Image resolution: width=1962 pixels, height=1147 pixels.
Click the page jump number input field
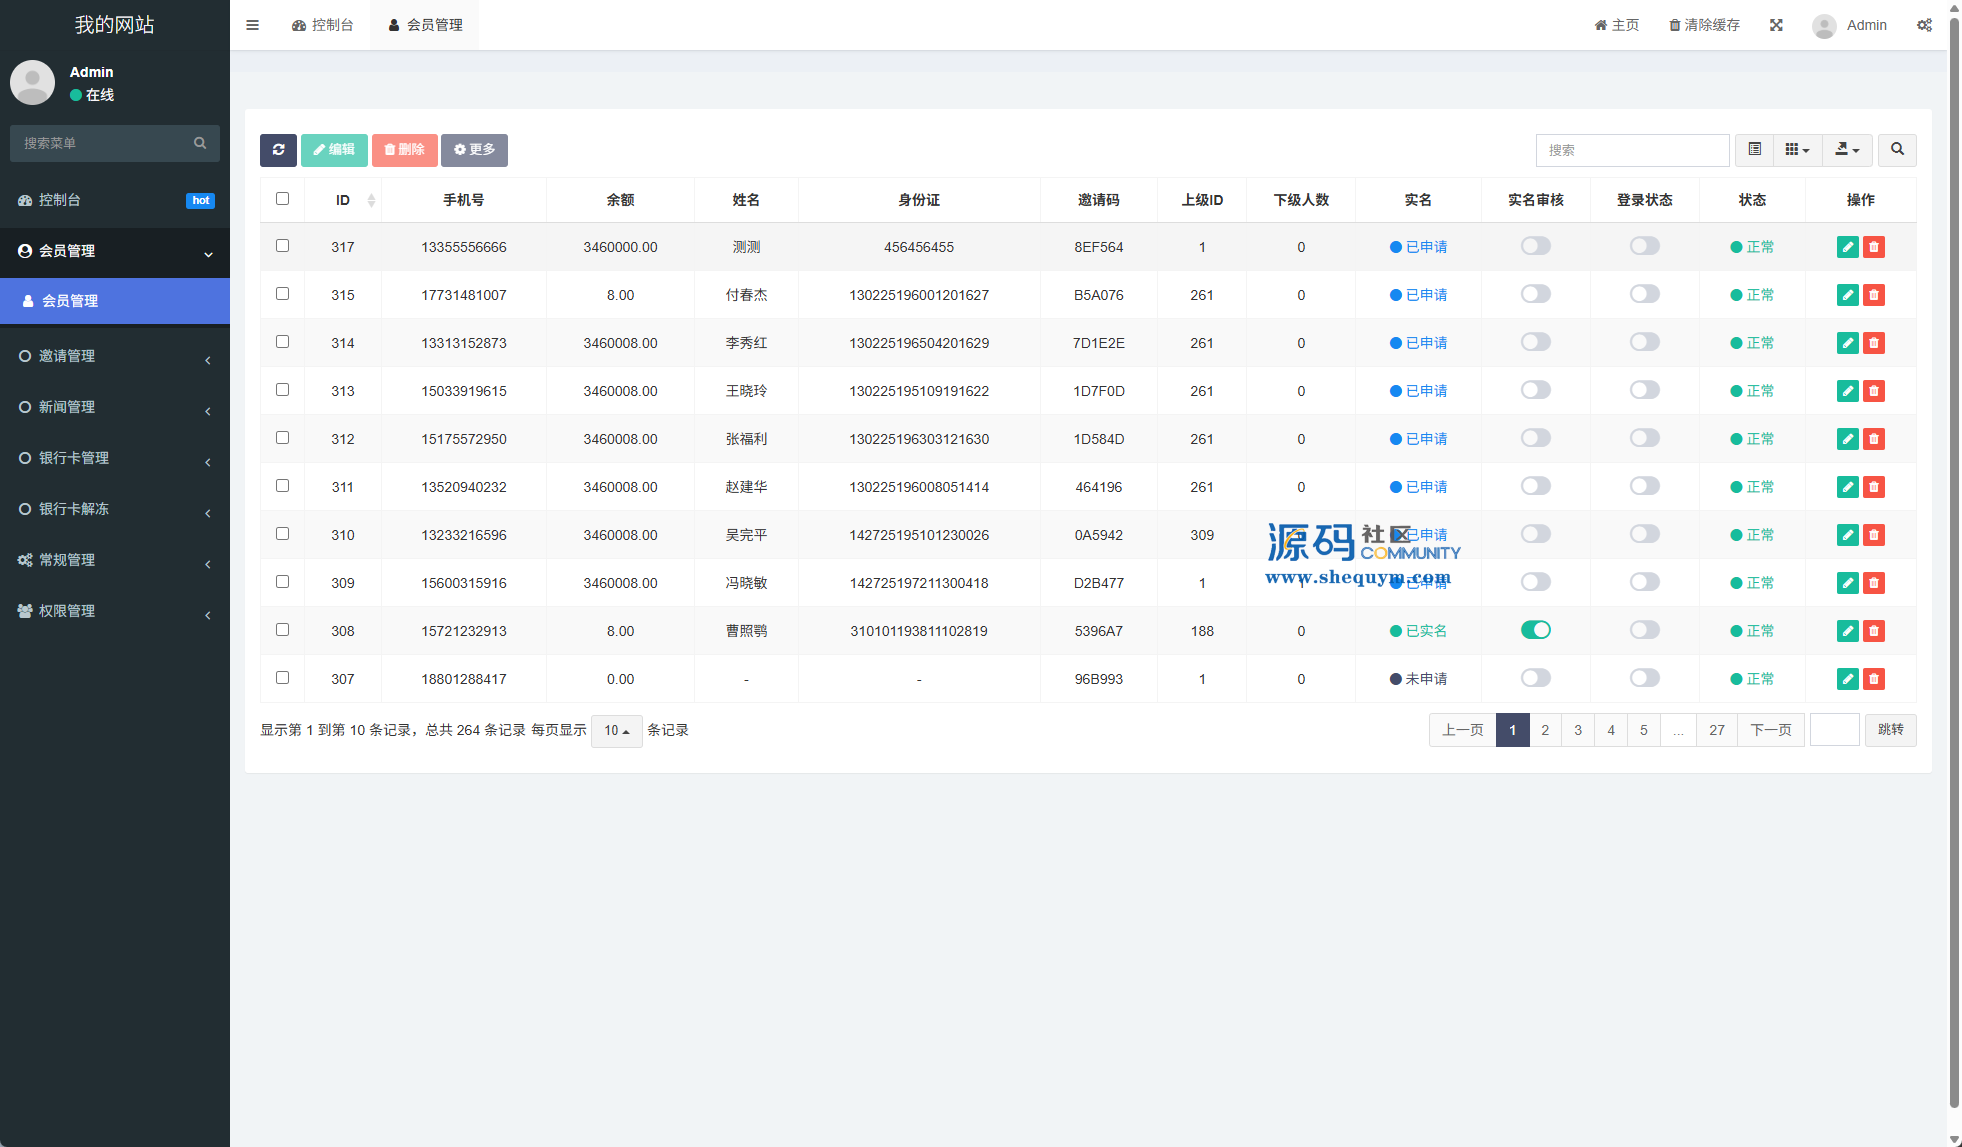(x=1834, y=730)
